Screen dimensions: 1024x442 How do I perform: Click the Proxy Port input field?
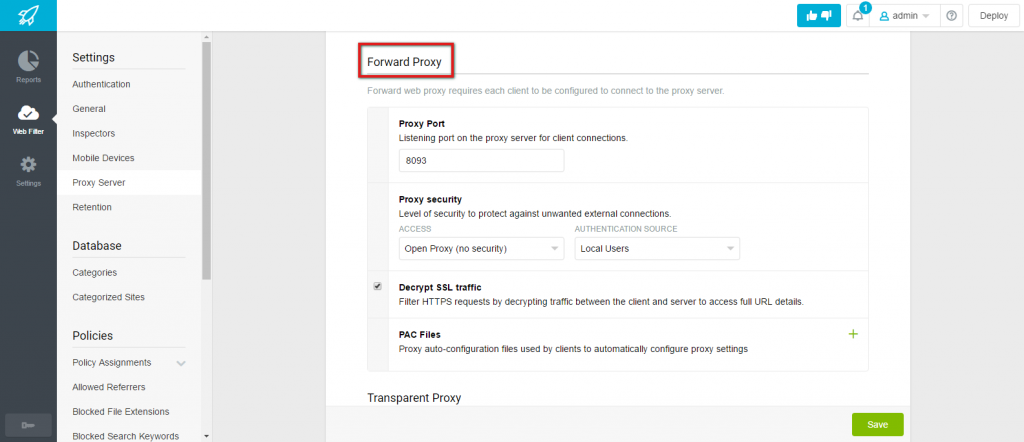point(481,161)
